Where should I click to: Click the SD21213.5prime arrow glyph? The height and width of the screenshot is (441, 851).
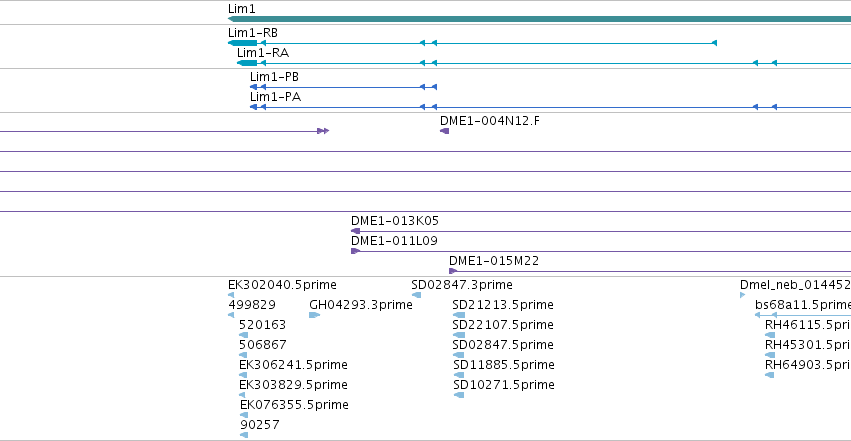[x=459, y=315]
